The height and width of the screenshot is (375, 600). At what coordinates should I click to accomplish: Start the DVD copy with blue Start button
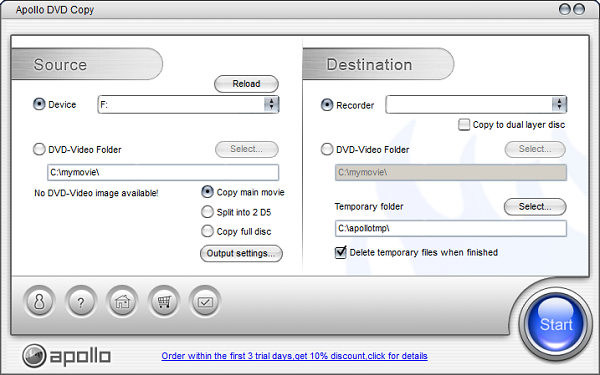pos(556,324)
